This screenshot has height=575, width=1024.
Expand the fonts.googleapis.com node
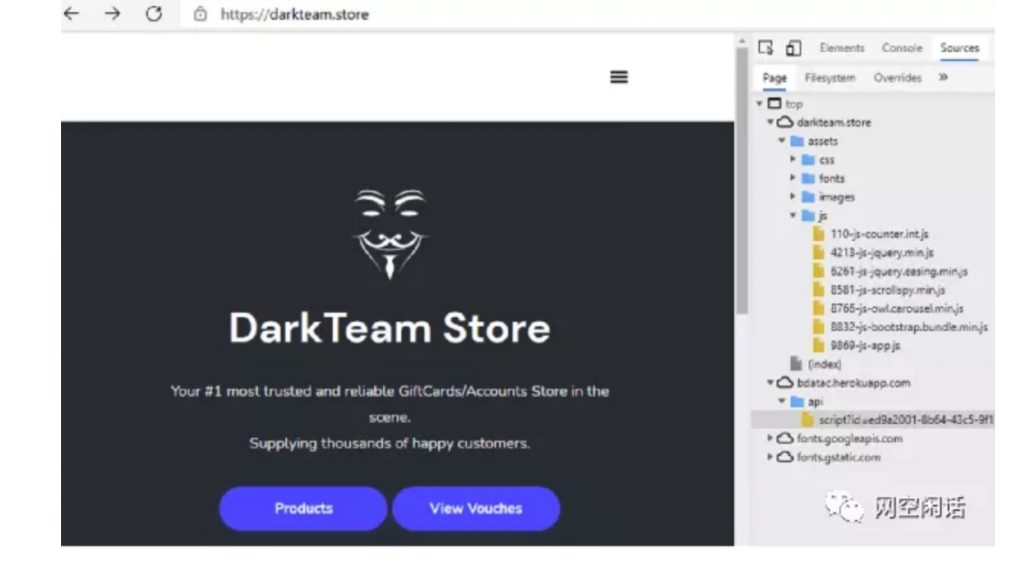click(771, 438)
